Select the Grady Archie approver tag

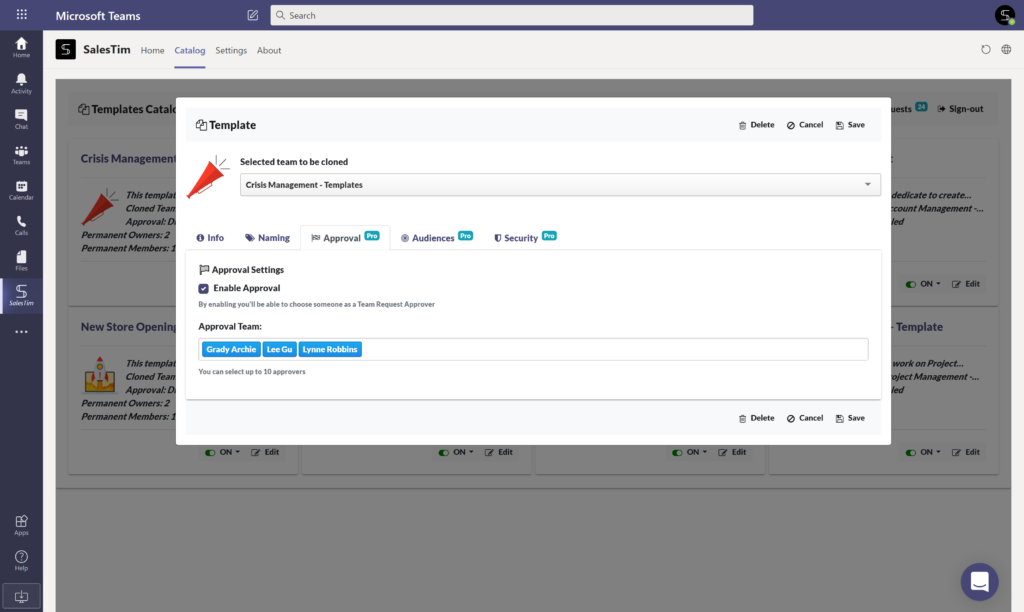[x=231, y=349]
